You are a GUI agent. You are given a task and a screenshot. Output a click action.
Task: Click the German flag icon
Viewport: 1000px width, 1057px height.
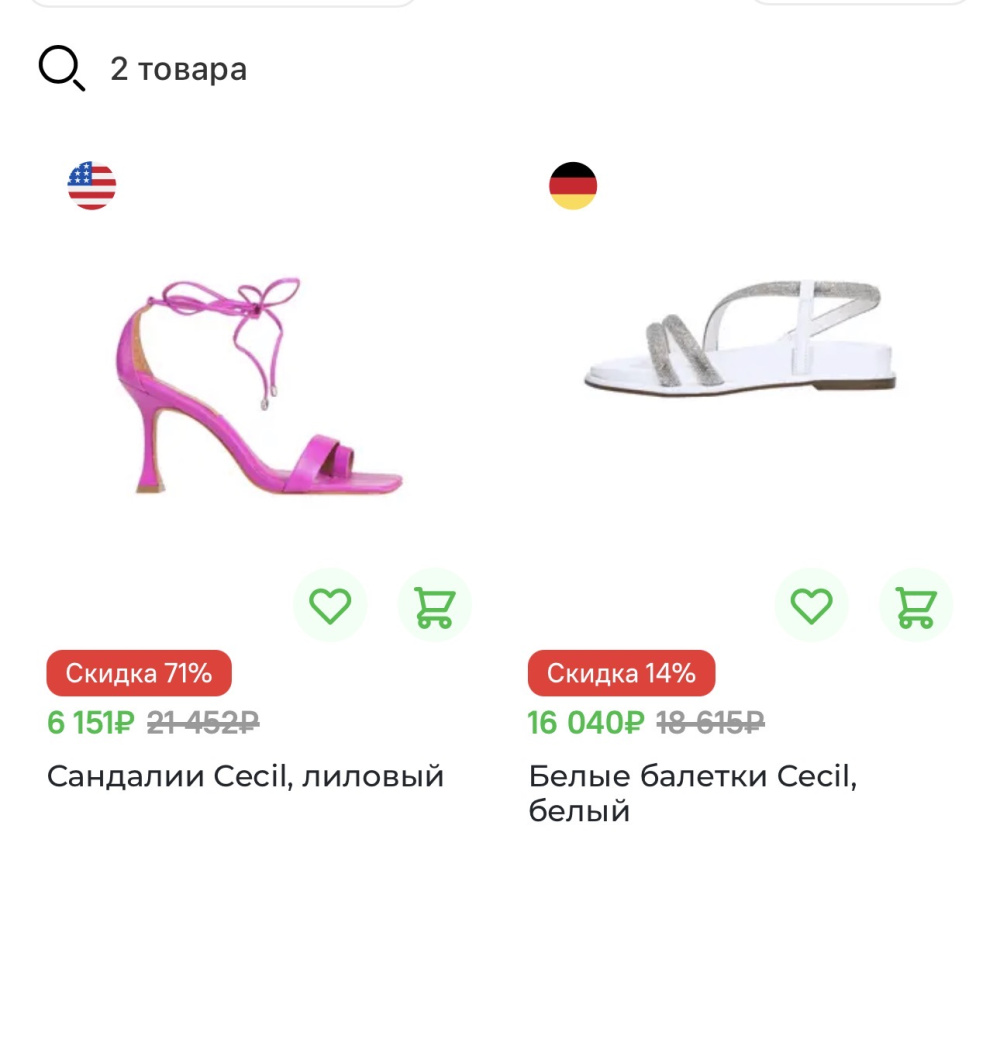click(x=573, y=186)
